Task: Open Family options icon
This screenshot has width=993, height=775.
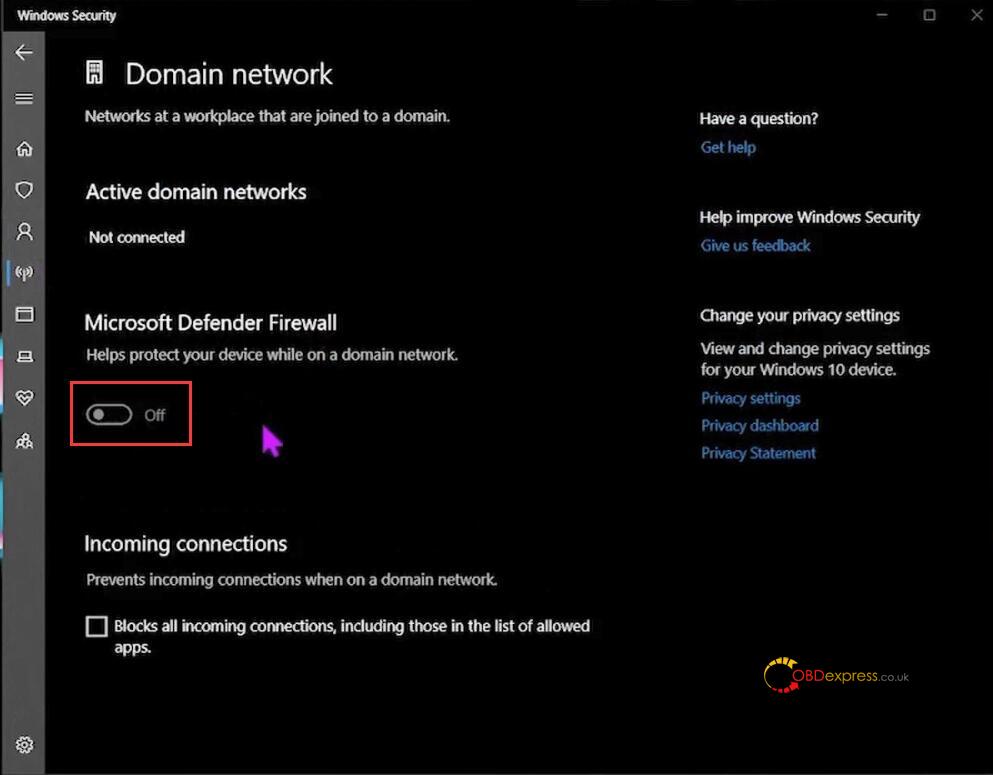Action: point(24,441)
